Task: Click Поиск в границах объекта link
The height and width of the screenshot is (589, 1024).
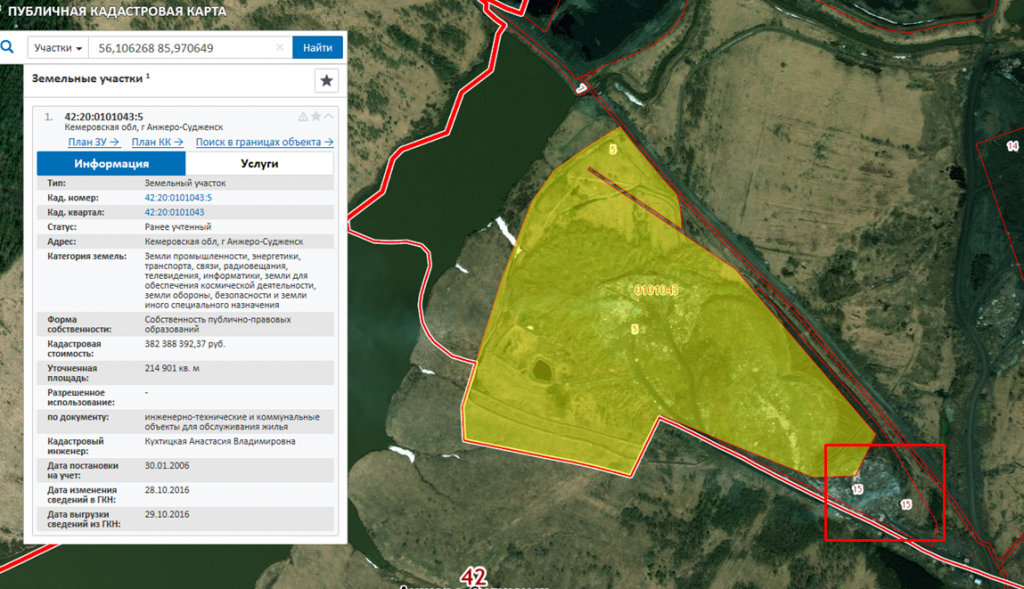Action: pos(264,142)
